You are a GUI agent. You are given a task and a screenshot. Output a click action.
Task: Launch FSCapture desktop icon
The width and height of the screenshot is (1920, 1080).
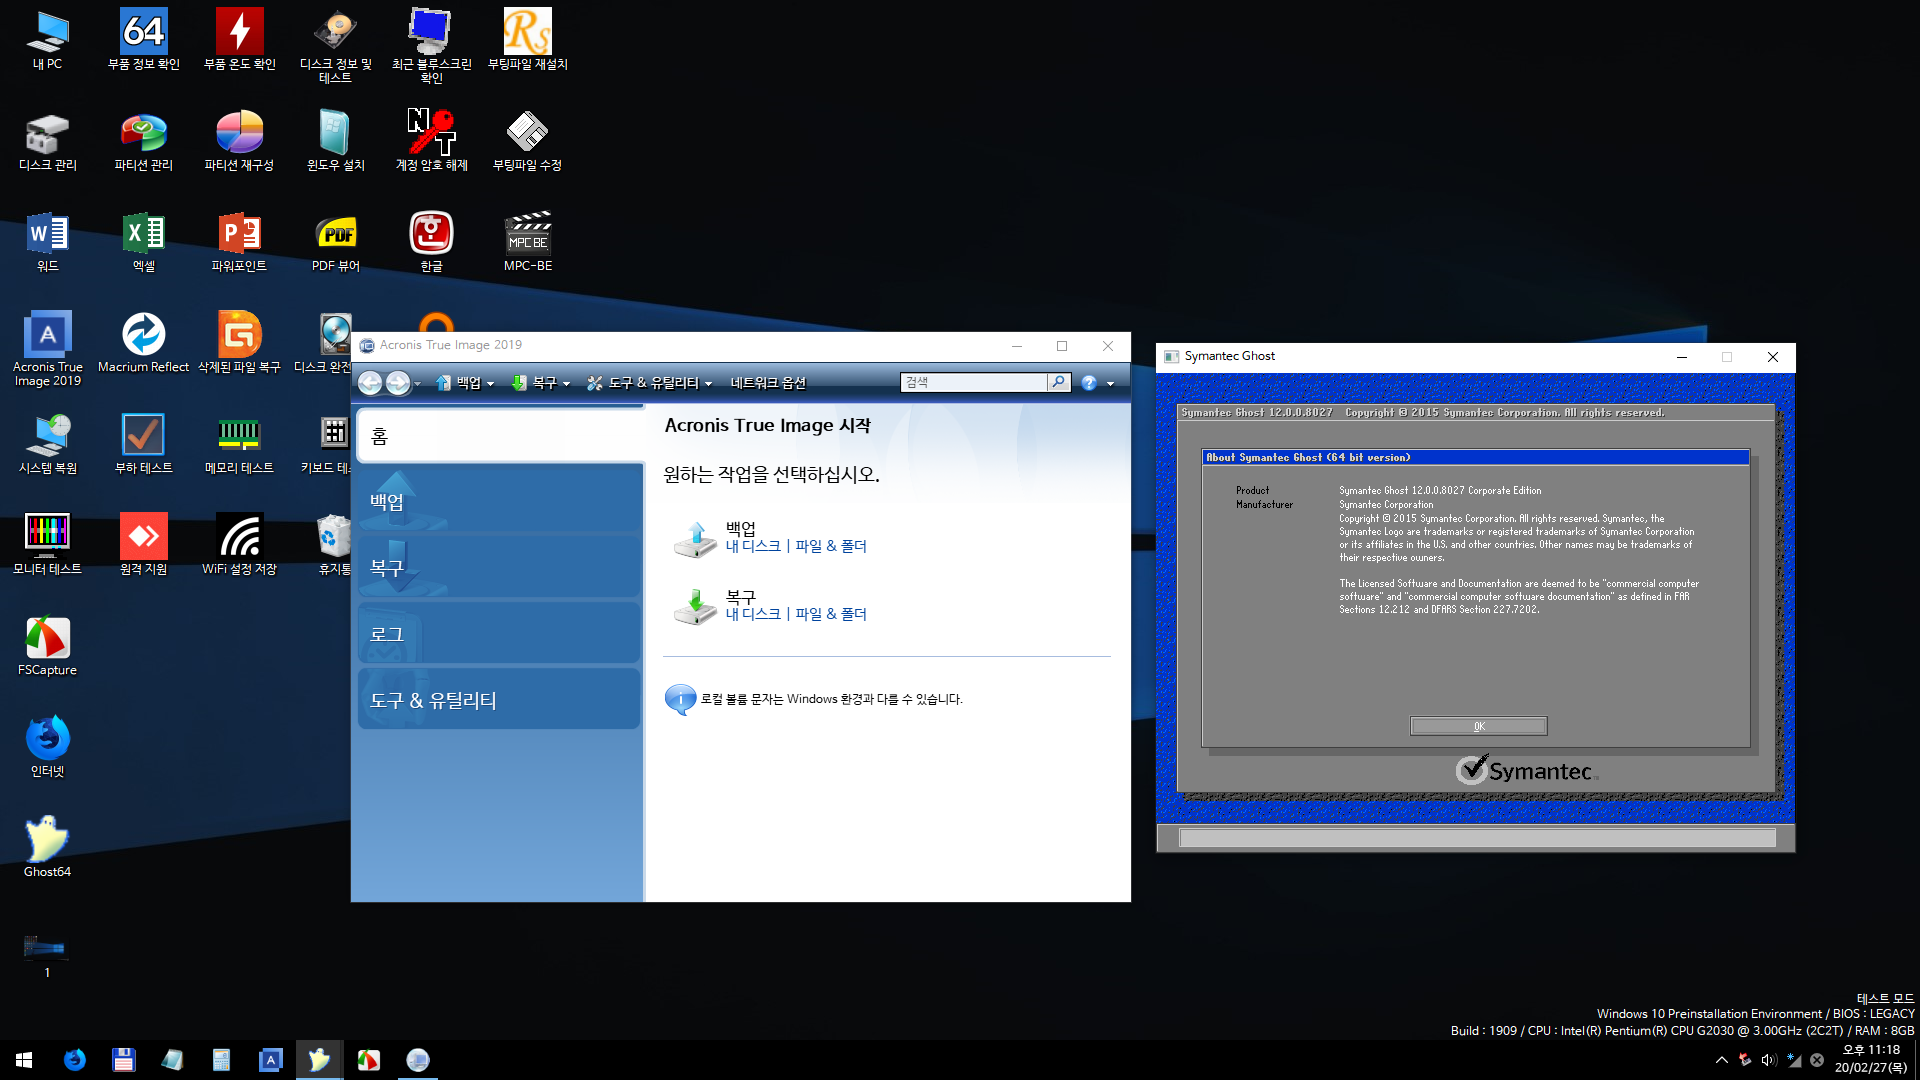coord(47,646)
